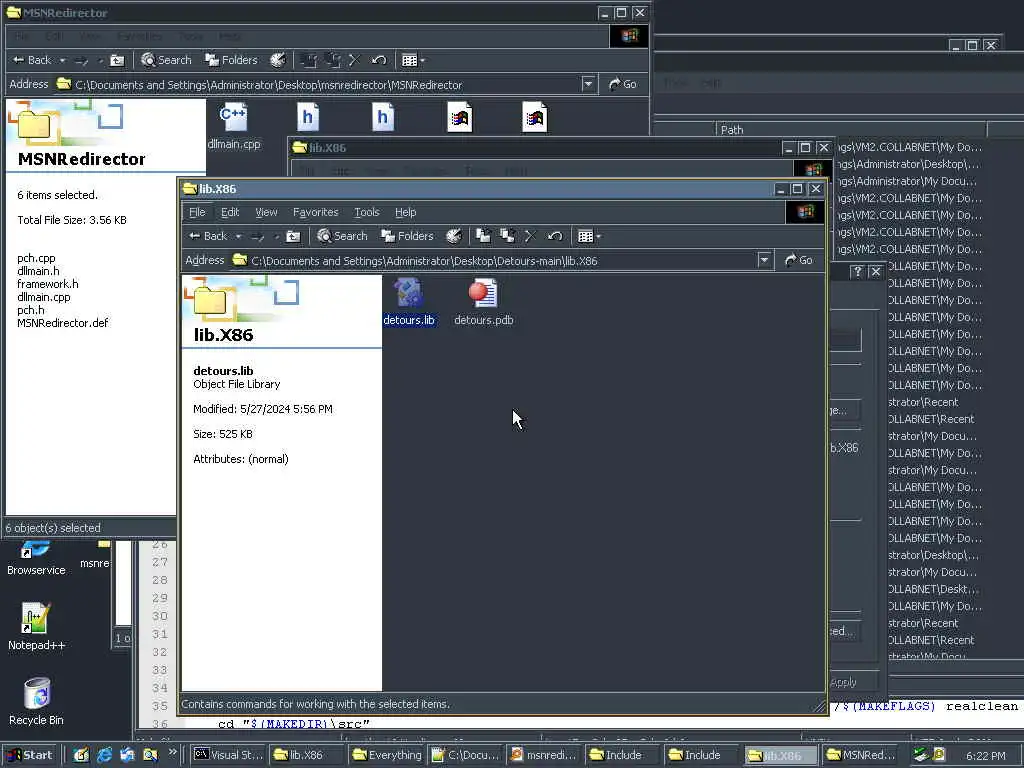Image resolution: width=1024 pixels, height=768 pixels.
Task: Switch to MSNRed... taskbar button
Action: tap(860, 755)
